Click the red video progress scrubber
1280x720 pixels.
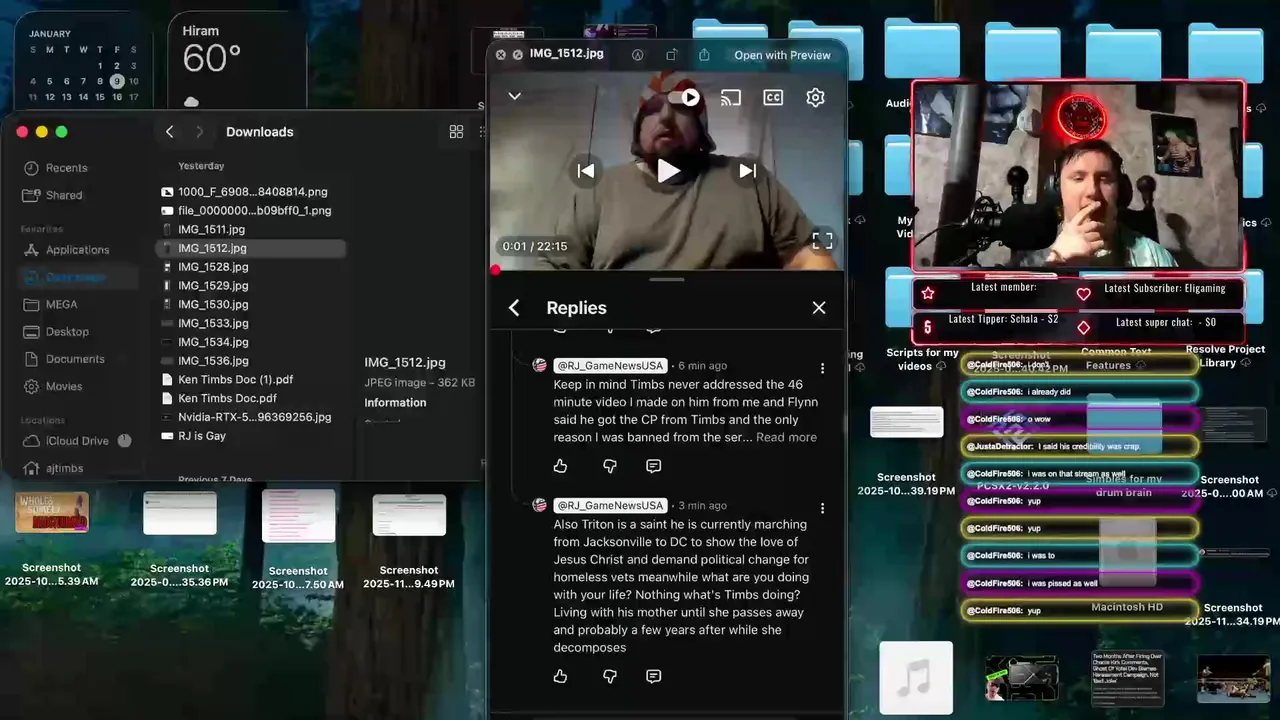tap(495, 270)
